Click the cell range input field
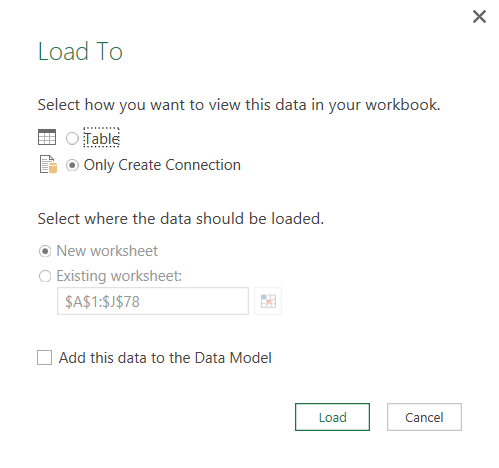Viewport: 499px width, 468px height. (x=153, y=301)
